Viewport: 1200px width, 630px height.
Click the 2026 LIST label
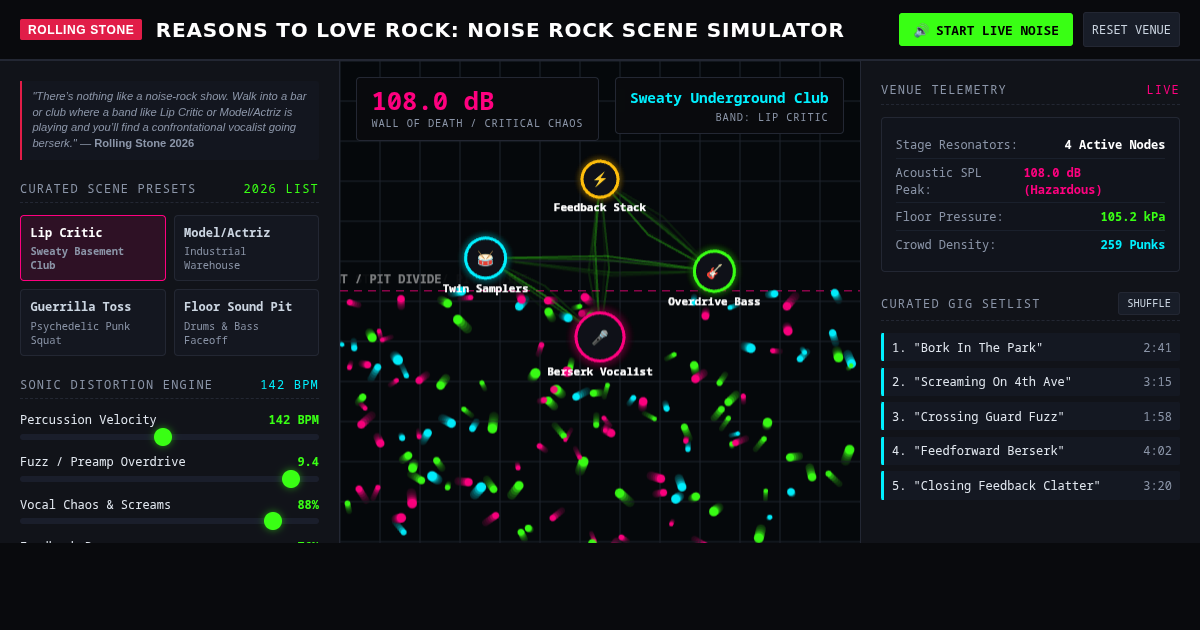pos(281,189)
